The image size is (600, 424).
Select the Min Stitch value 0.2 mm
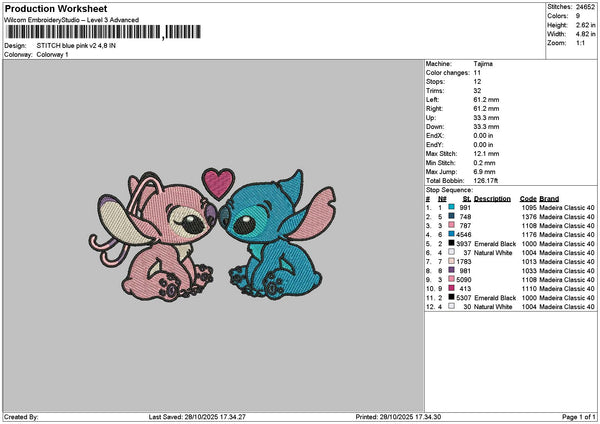tap(484, 163)
